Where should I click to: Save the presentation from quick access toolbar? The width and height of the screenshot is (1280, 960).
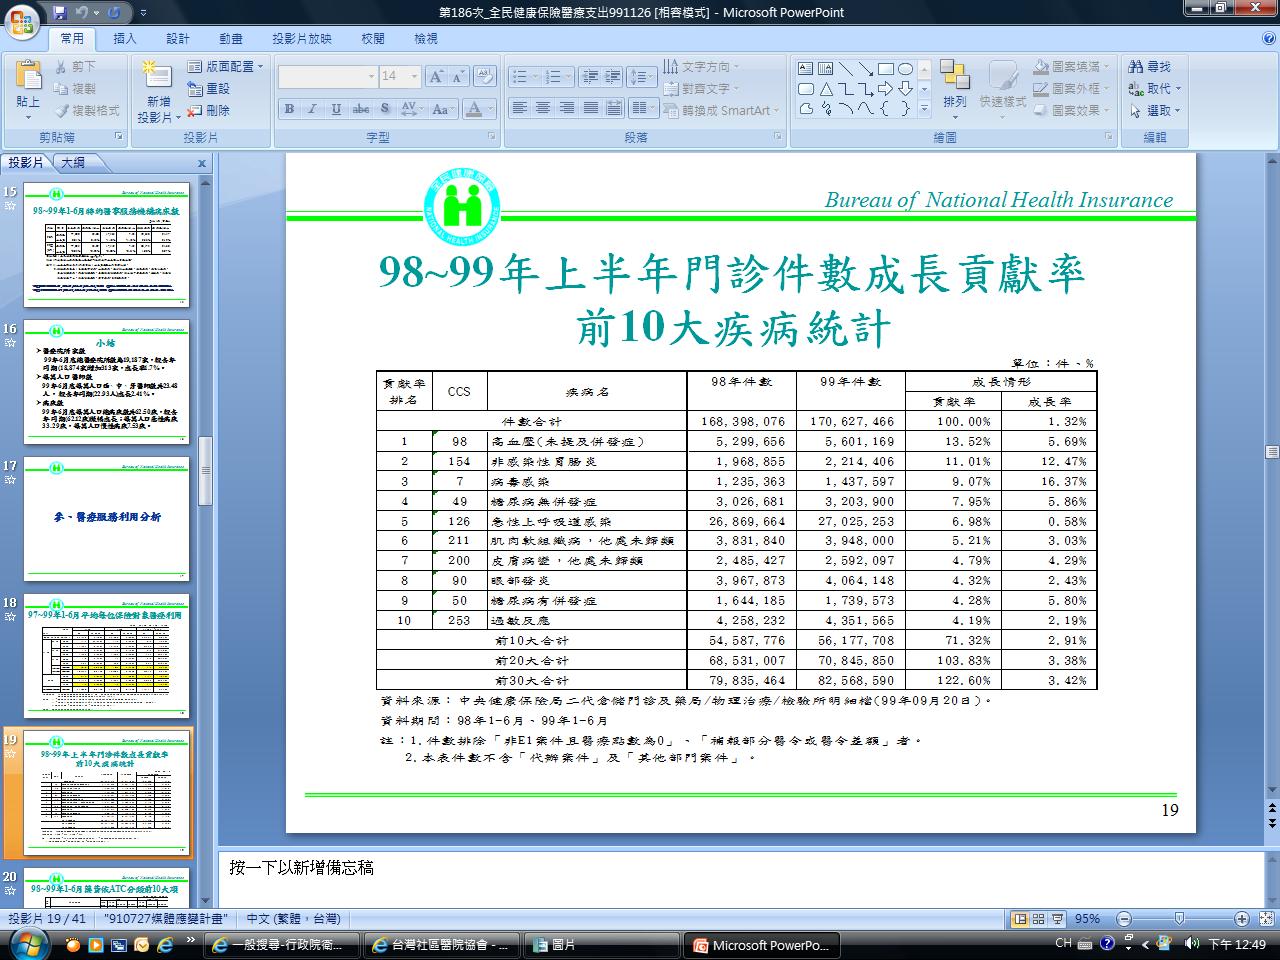60,12
